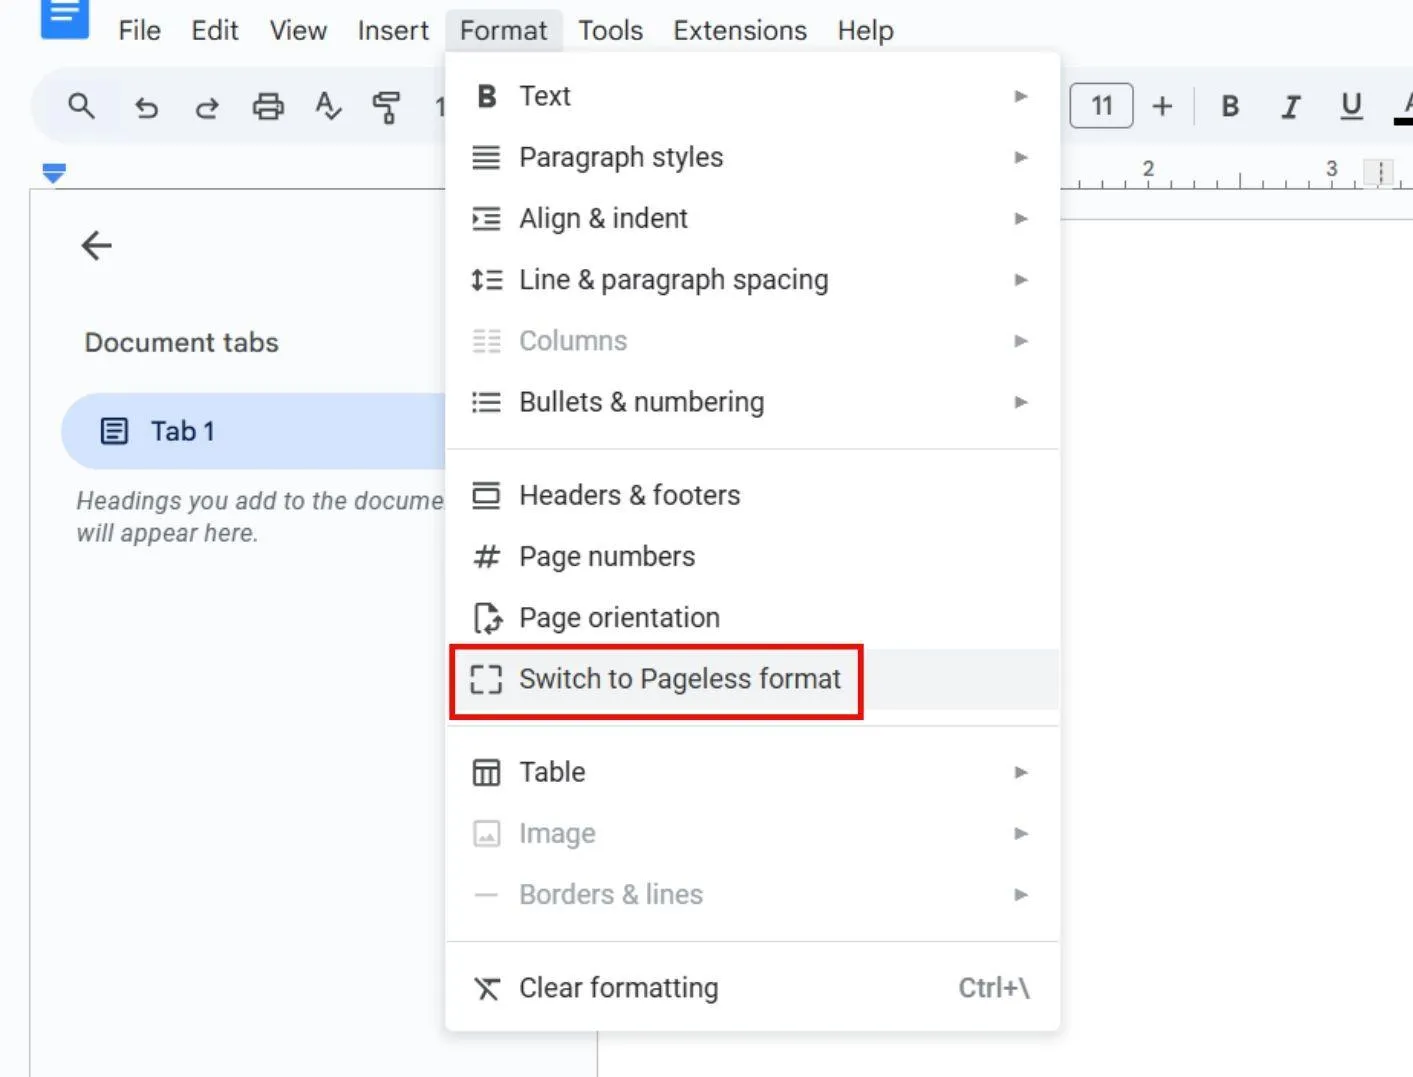Image resolution: width=1413 pixels, height=1077 pixels.
Task: Go back with the left arrow icon
Action: tap(96, 245)
